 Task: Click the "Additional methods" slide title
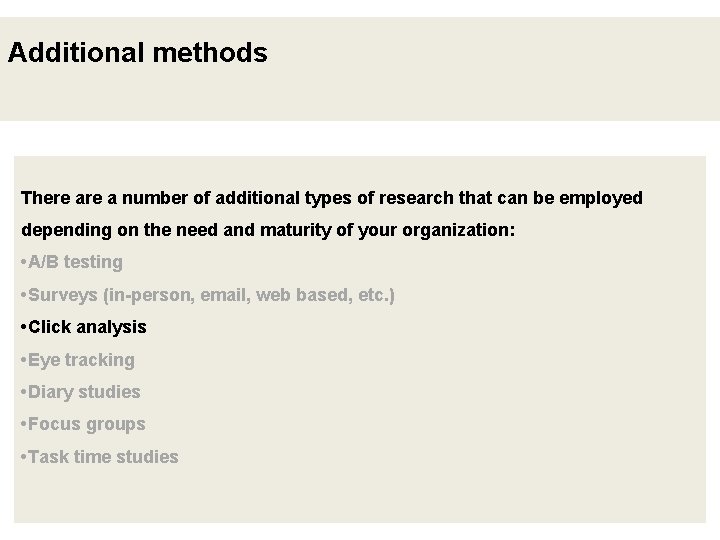pyautogui.click(x=138, y=52)
